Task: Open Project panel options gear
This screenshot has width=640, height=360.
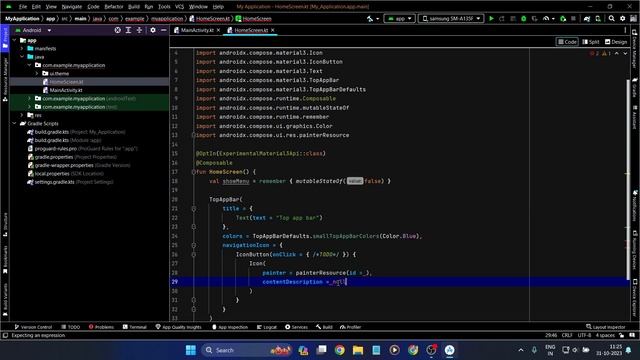Action: click(153, 30)
